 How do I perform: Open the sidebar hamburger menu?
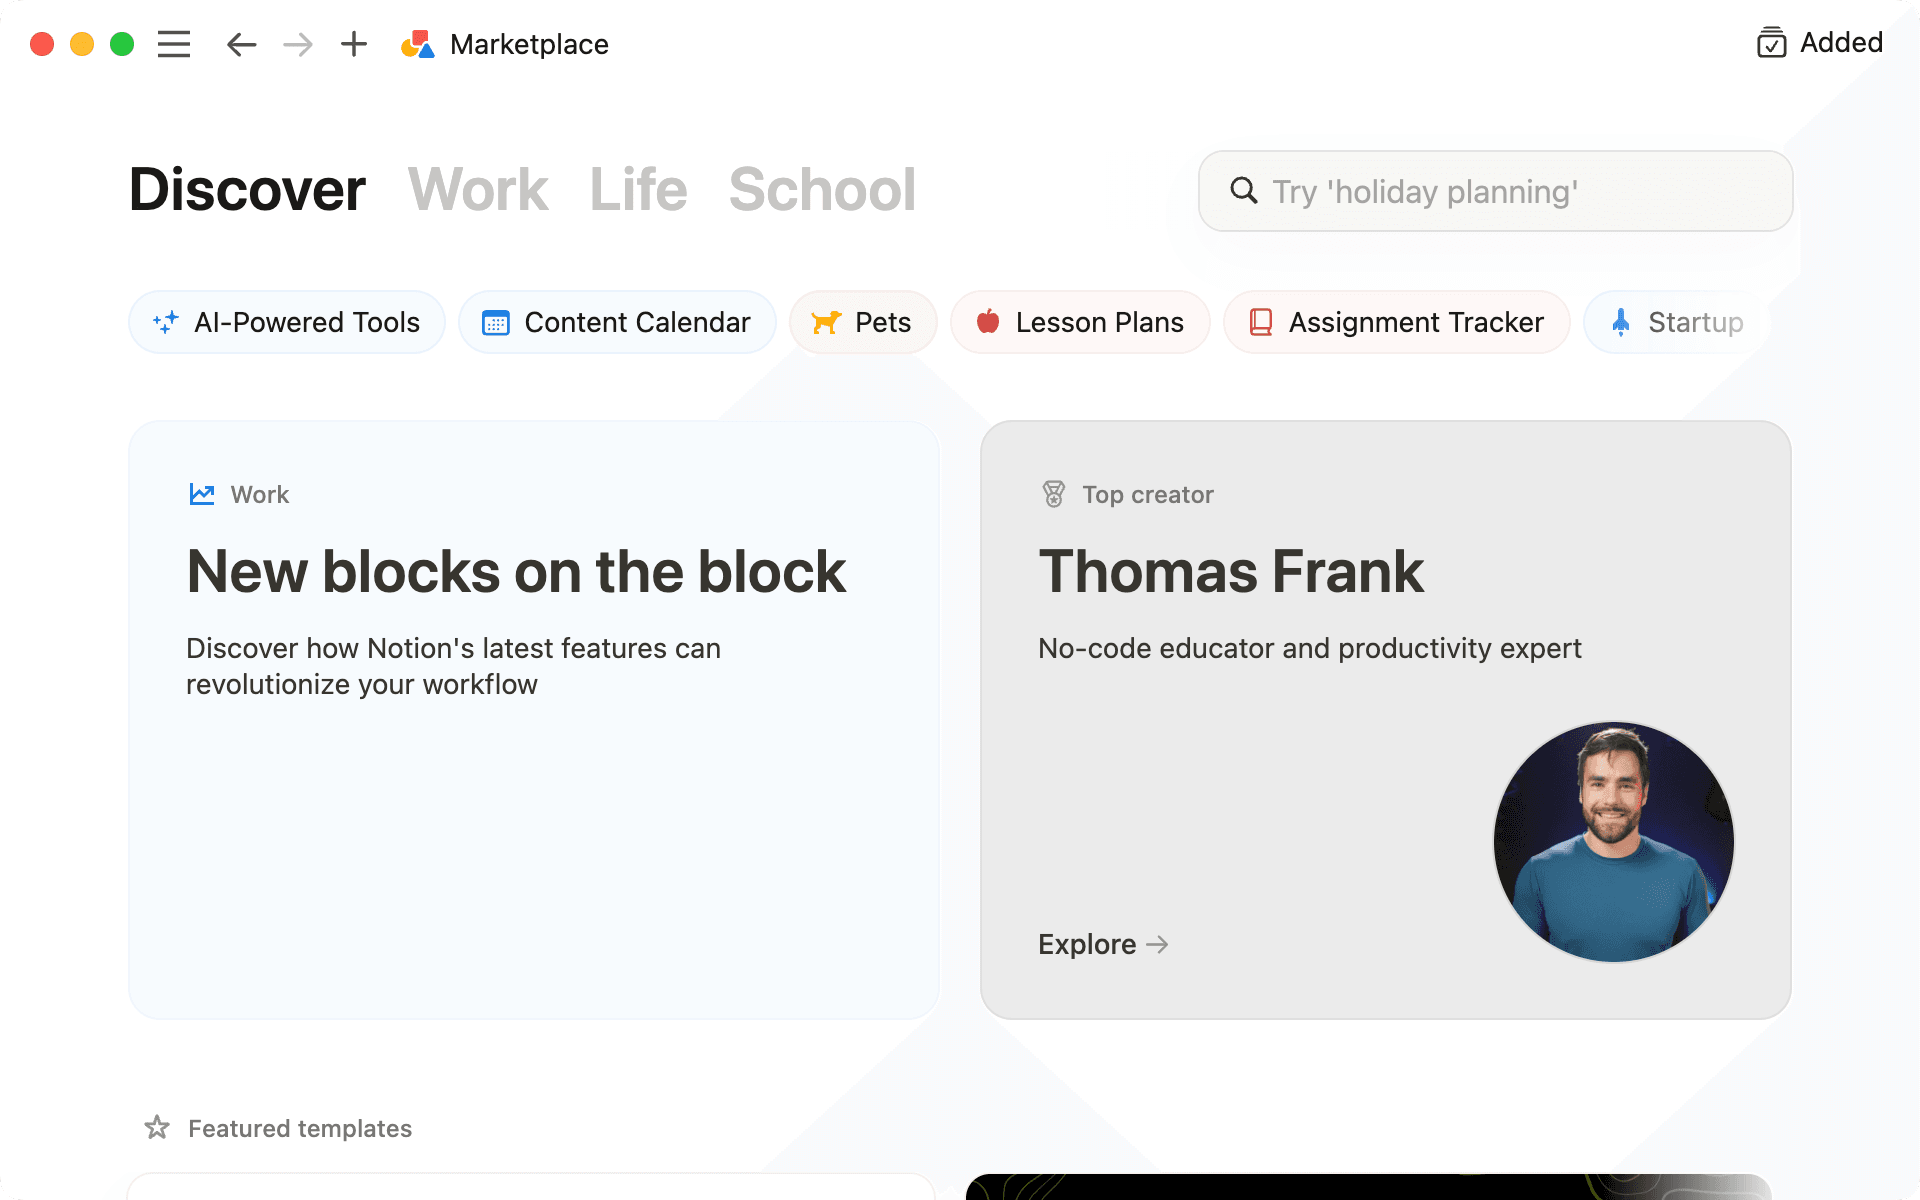coord(173,44)
